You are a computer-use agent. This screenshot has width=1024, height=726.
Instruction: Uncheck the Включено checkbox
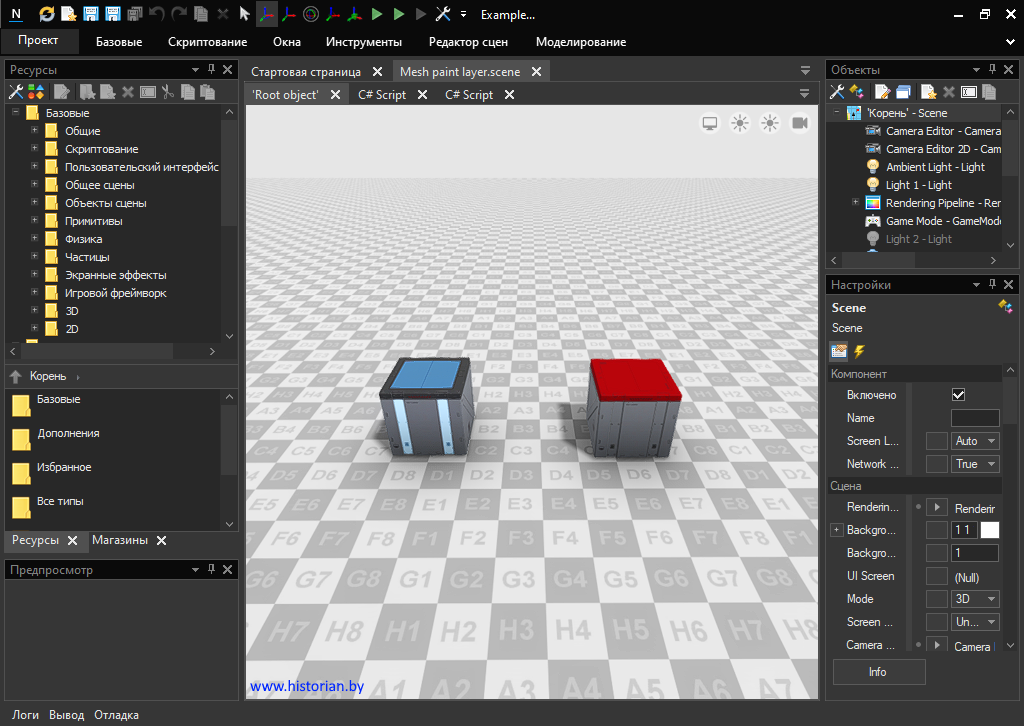[958, 395]
